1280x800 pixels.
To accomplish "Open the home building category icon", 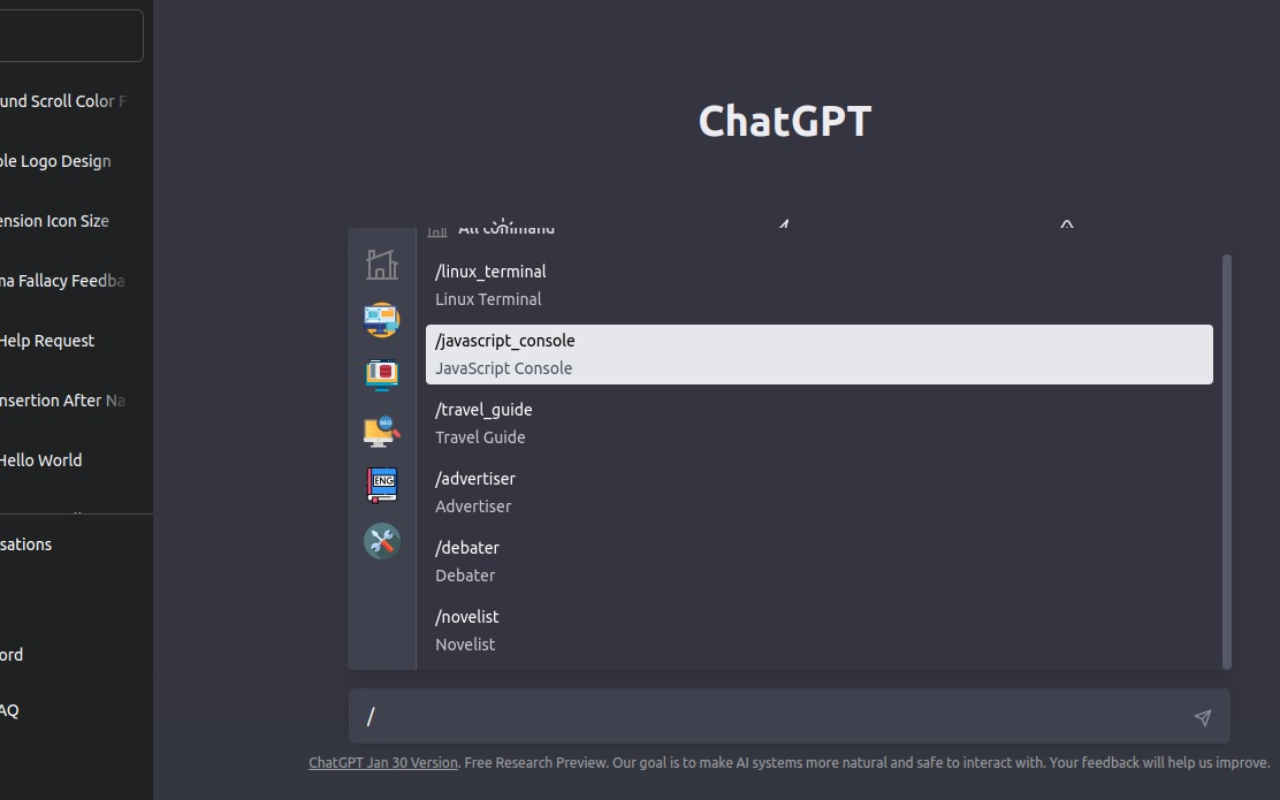I will tap(381, 264).
